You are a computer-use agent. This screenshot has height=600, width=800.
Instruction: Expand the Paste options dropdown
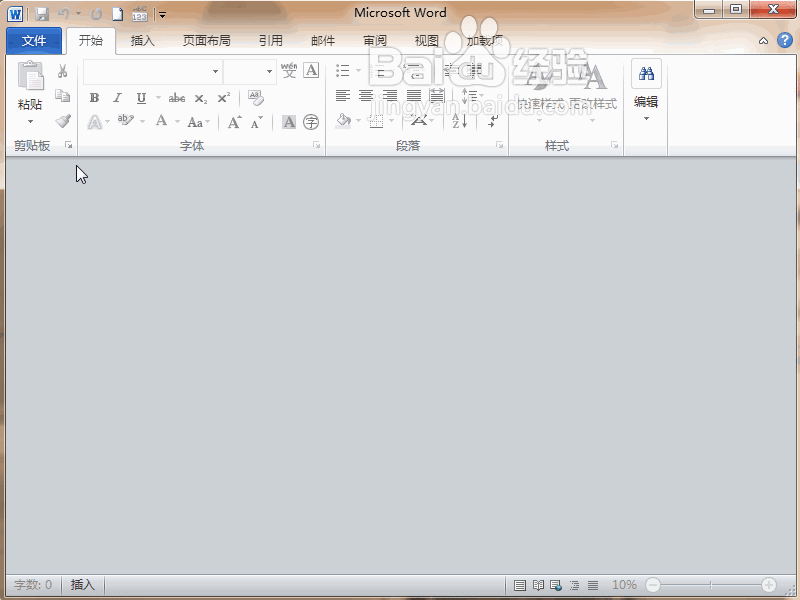pyautogui.click(x=29, y=121)
